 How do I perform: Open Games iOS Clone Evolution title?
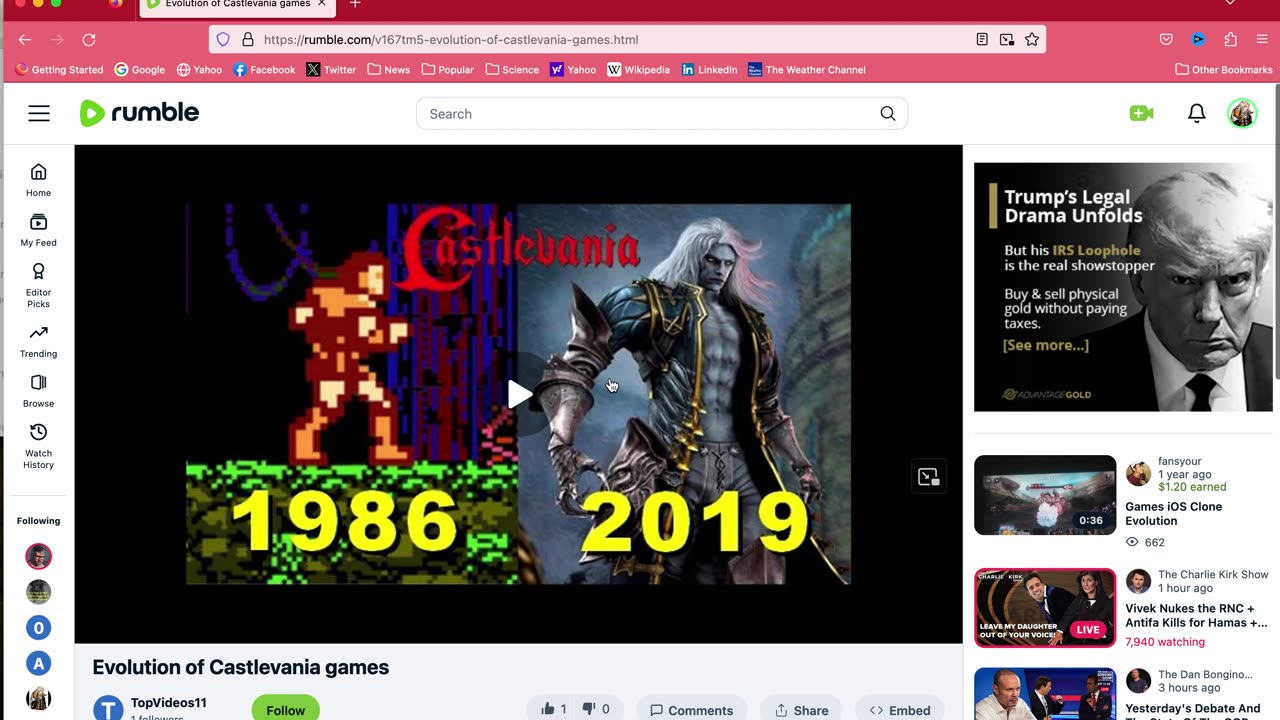click(x=1173, y=514)
